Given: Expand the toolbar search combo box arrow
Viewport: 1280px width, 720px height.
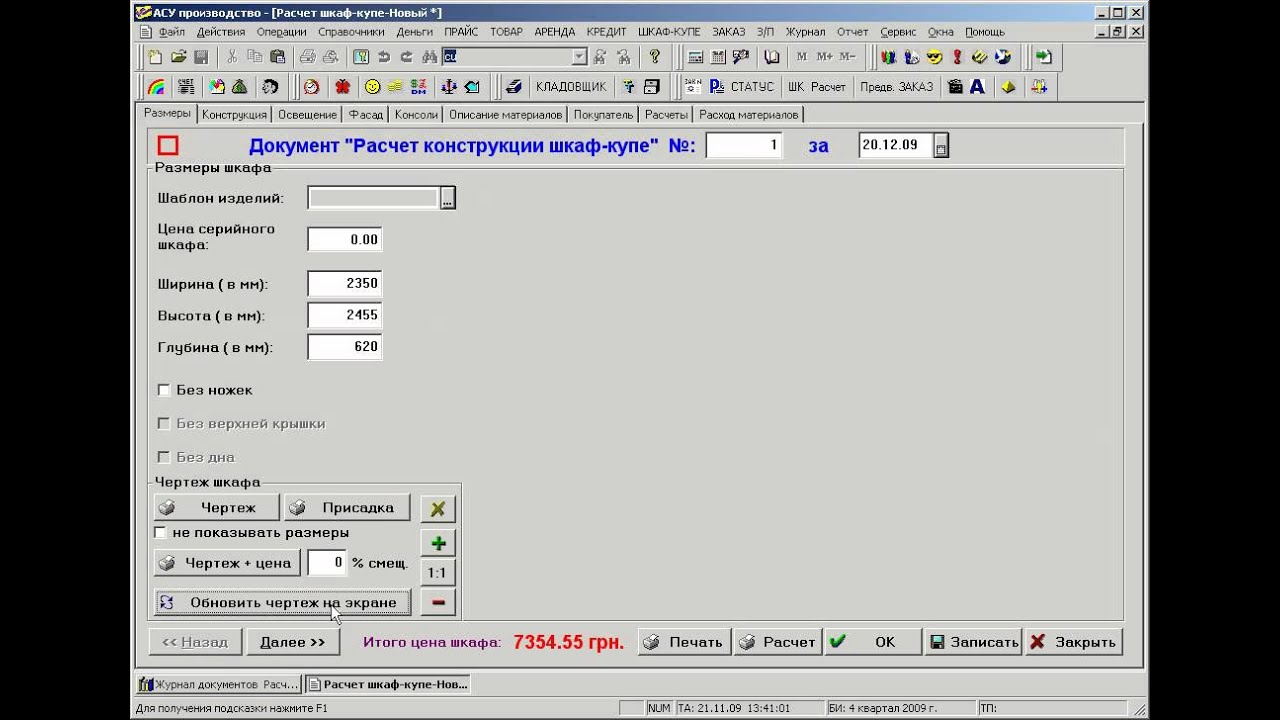Looking at the screenshot, I should point(579,57).
